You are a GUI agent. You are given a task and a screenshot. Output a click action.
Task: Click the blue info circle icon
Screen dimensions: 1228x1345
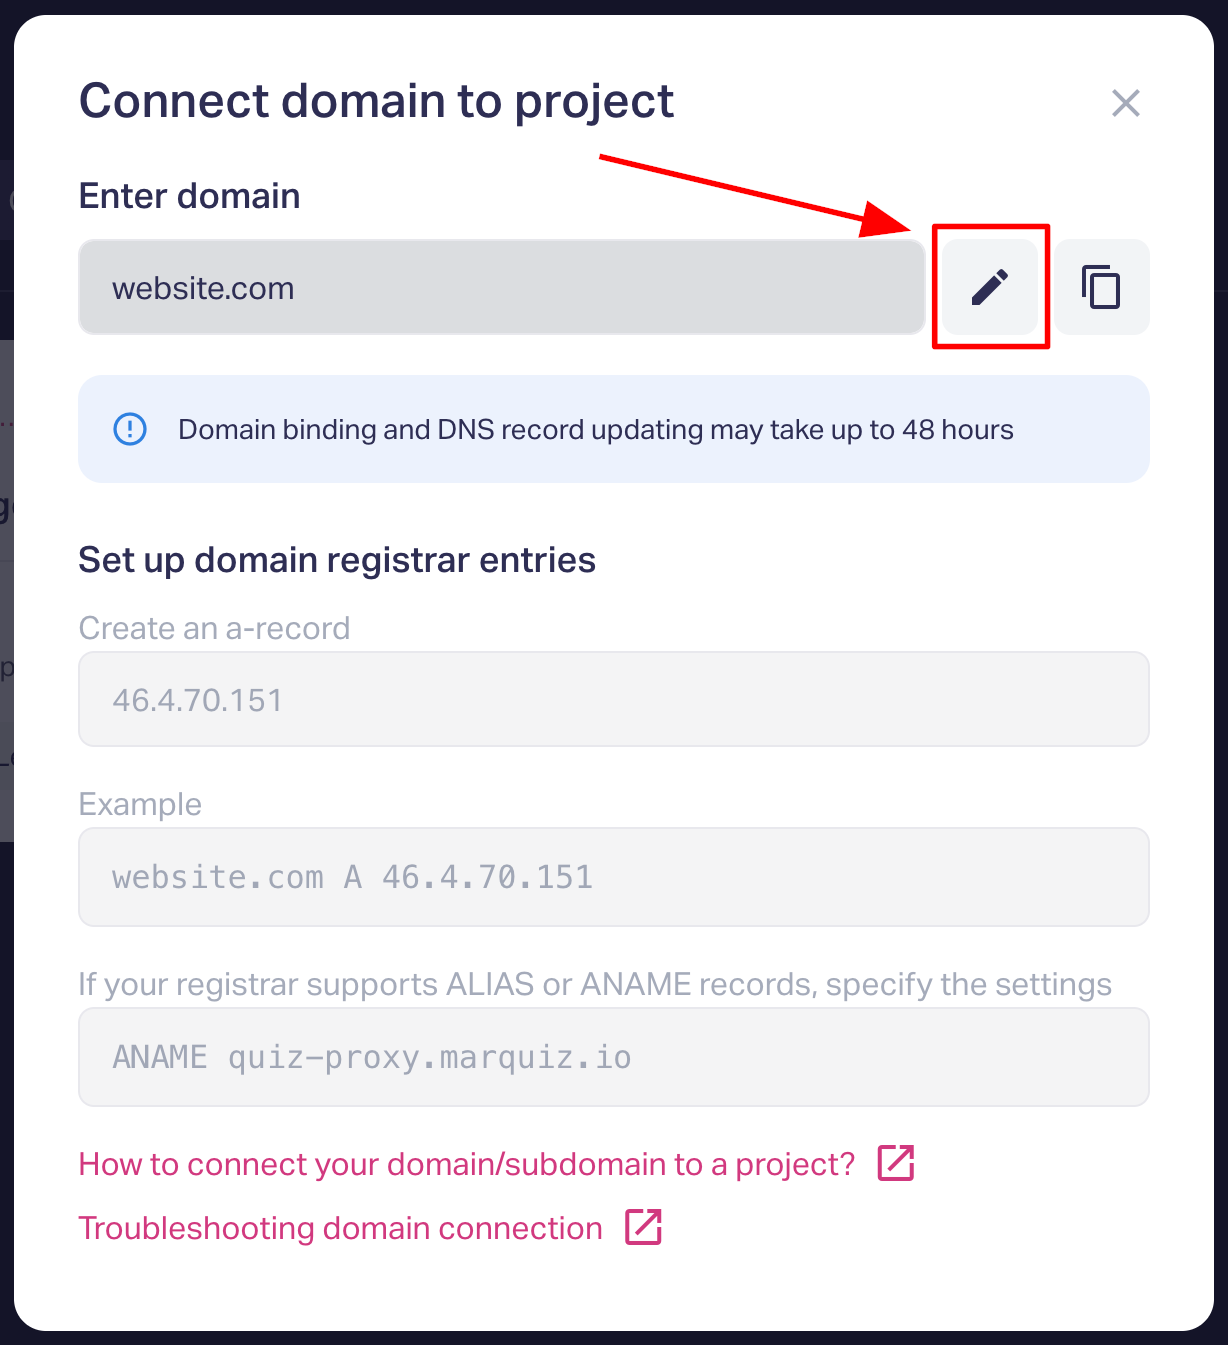(130, 429)
